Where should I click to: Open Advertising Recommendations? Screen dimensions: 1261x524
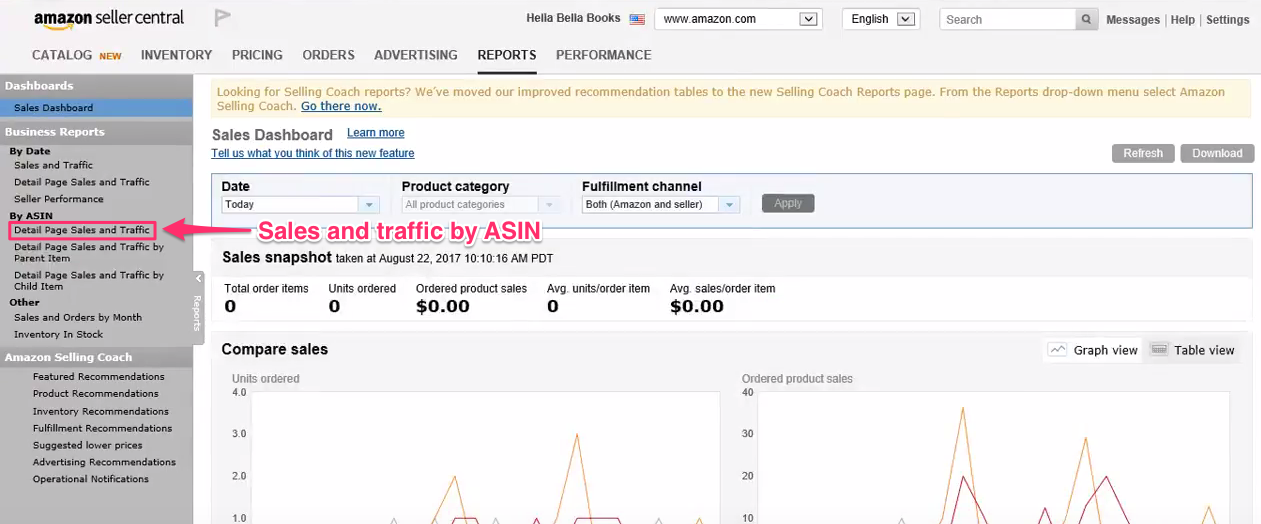click(104, 462)
